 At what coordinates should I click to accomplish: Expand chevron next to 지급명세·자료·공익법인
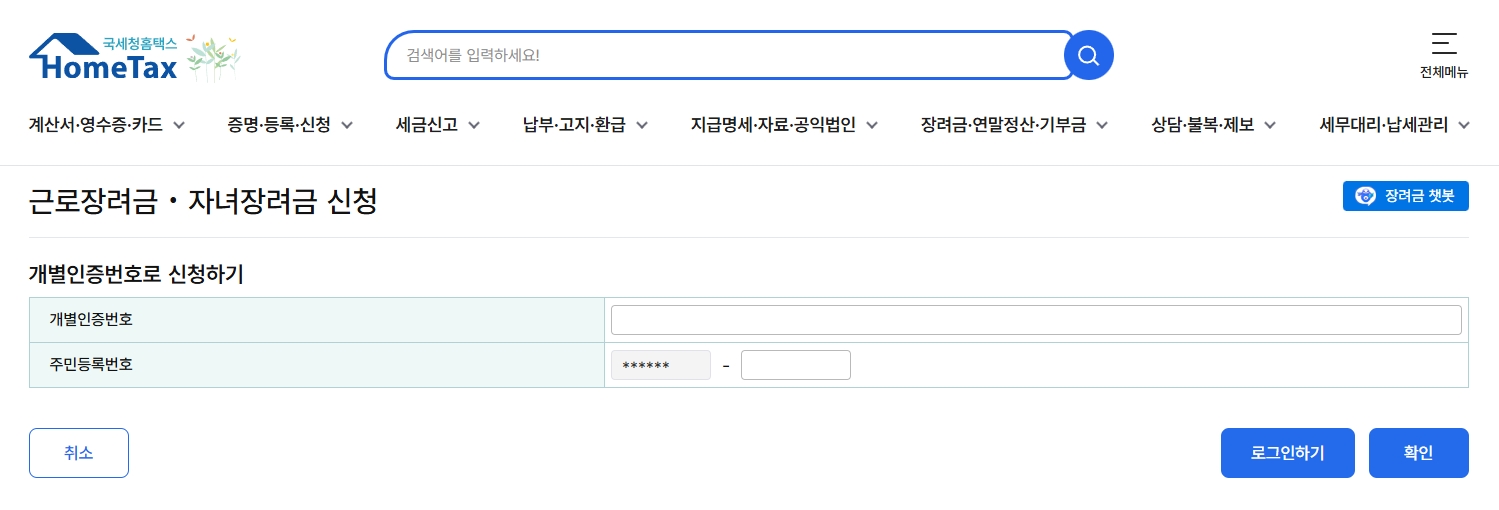click(x=872, y=126)
